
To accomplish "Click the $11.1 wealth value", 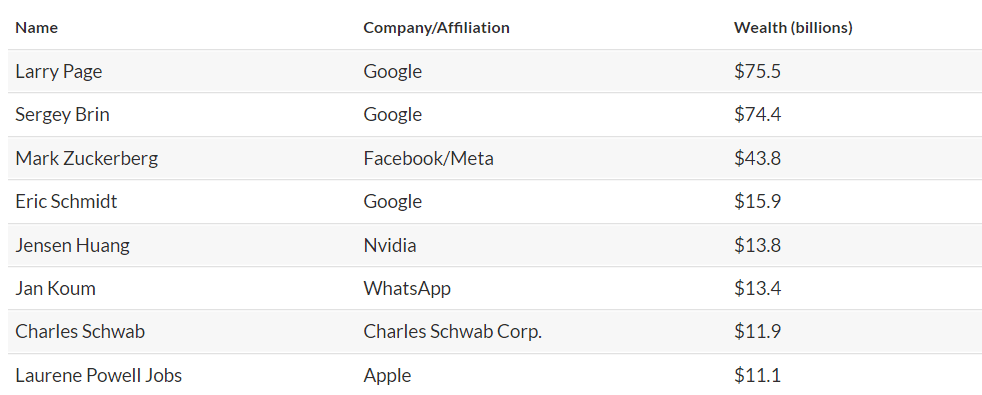I will [757, 376].
